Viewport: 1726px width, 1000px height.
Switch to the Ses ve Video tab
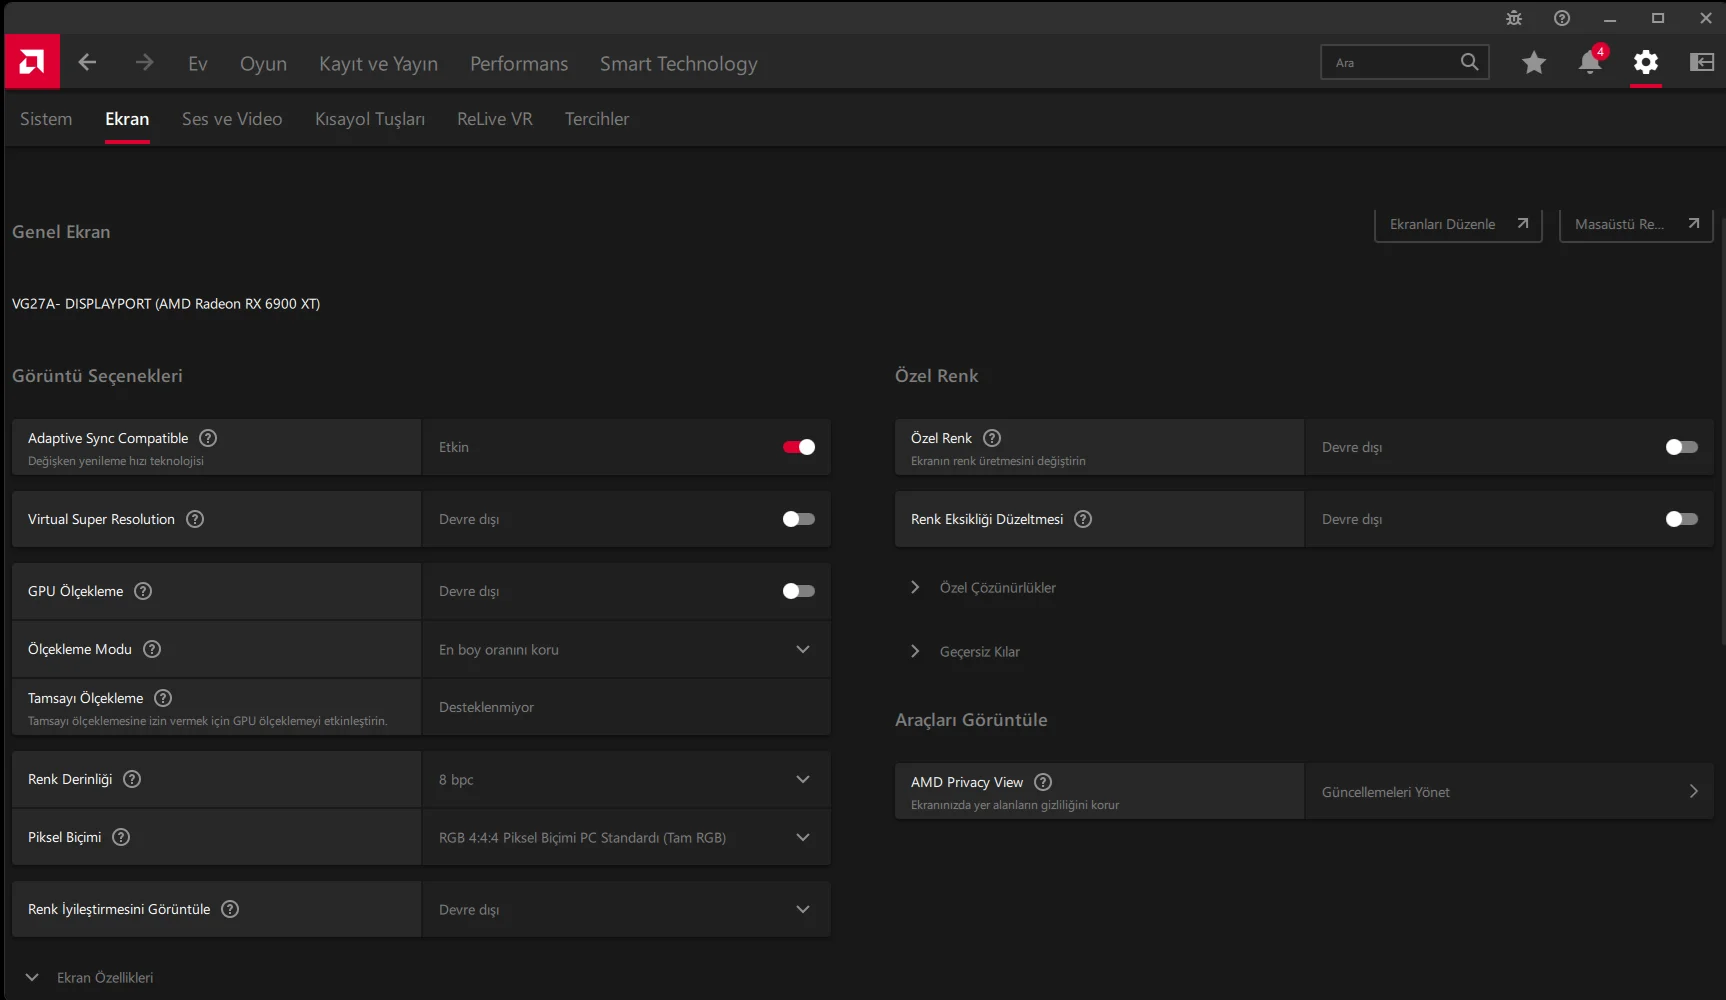232,119
